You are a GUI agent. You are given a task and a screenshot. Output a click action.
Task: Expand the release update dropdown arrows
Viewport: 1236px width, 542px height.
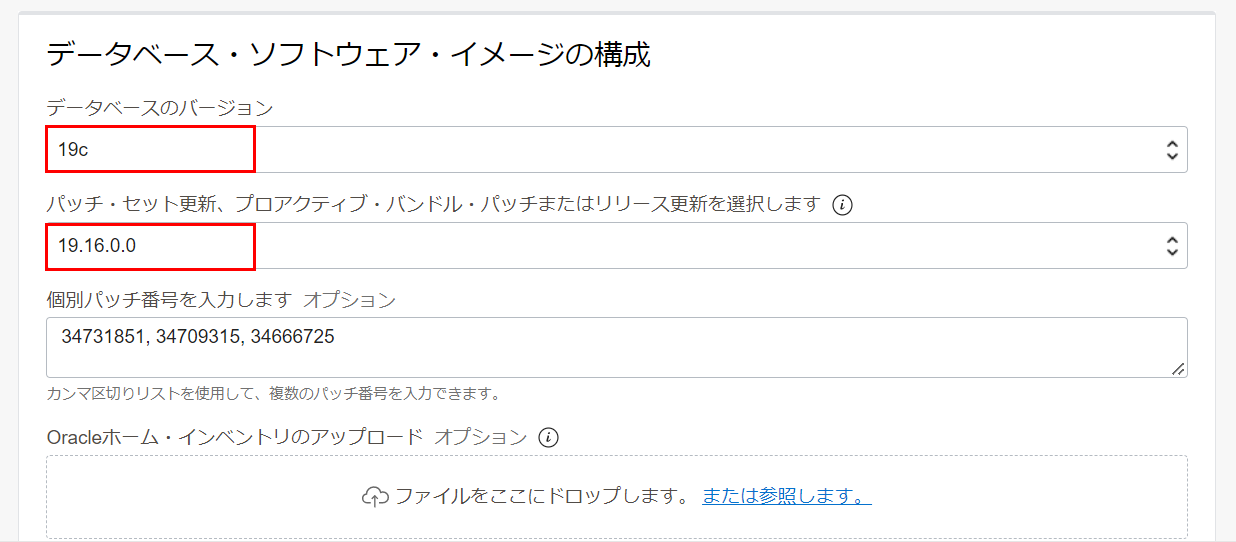tap(1172, 246)
